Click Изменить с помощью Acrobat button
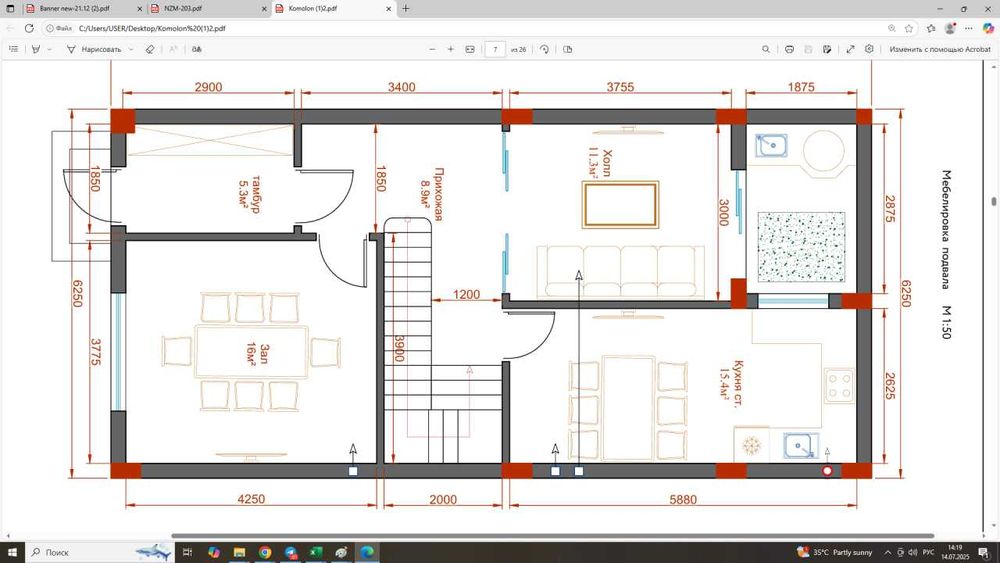 [939, 49]
